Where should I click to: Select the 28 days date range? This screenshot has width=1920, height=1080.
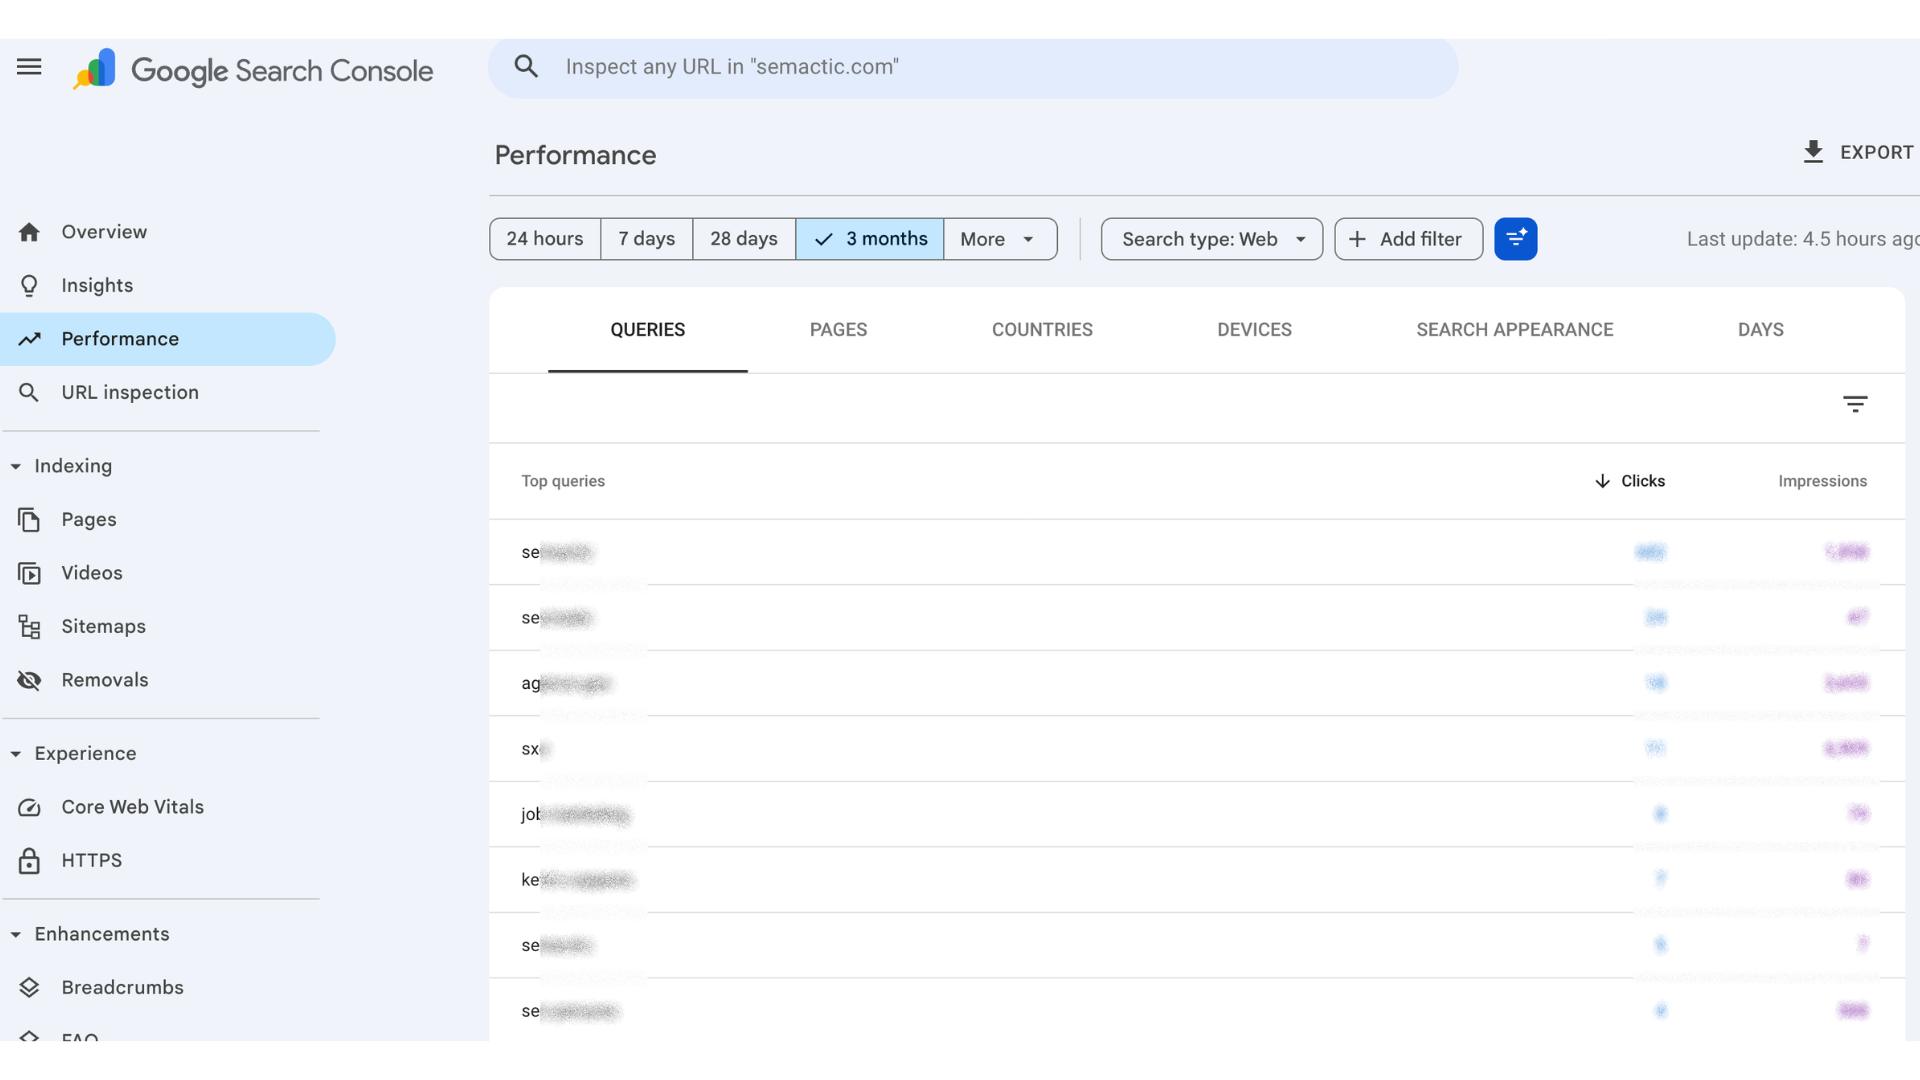(743, 239)
